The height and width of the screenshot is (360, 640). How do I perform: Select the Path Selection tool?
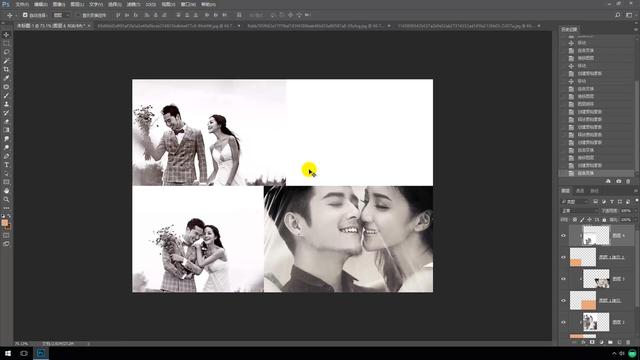pos(6,174)
